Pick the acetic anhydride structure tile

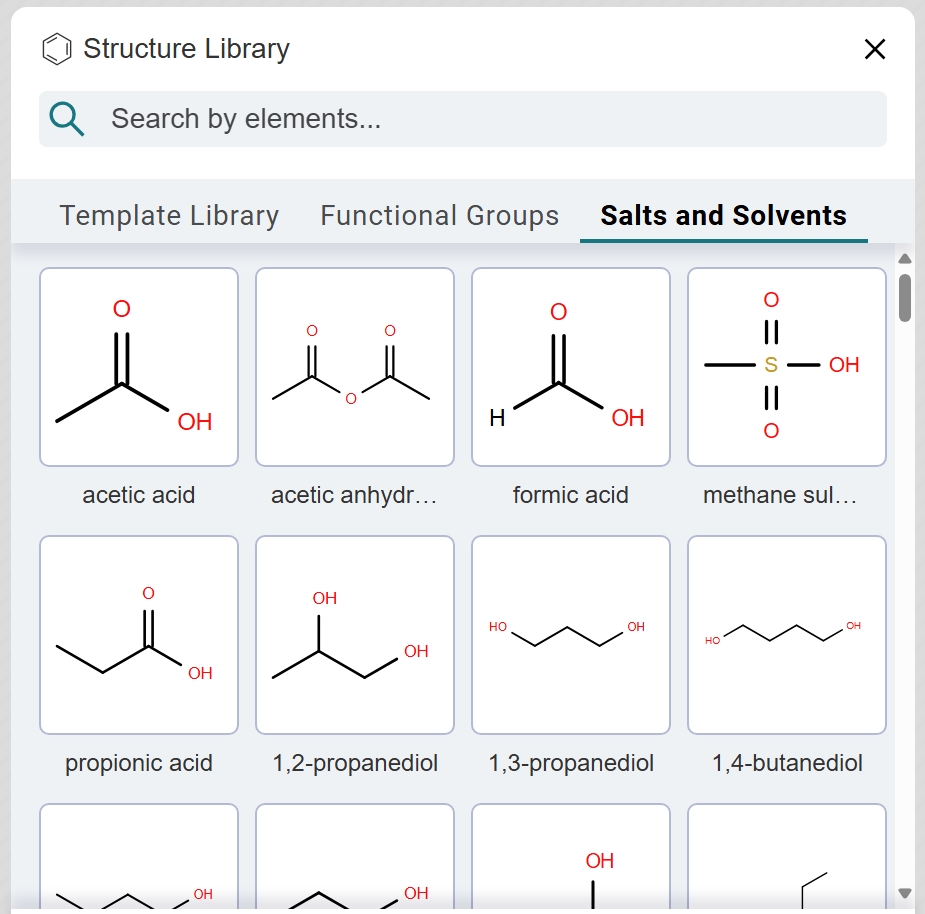coord(355,367)
